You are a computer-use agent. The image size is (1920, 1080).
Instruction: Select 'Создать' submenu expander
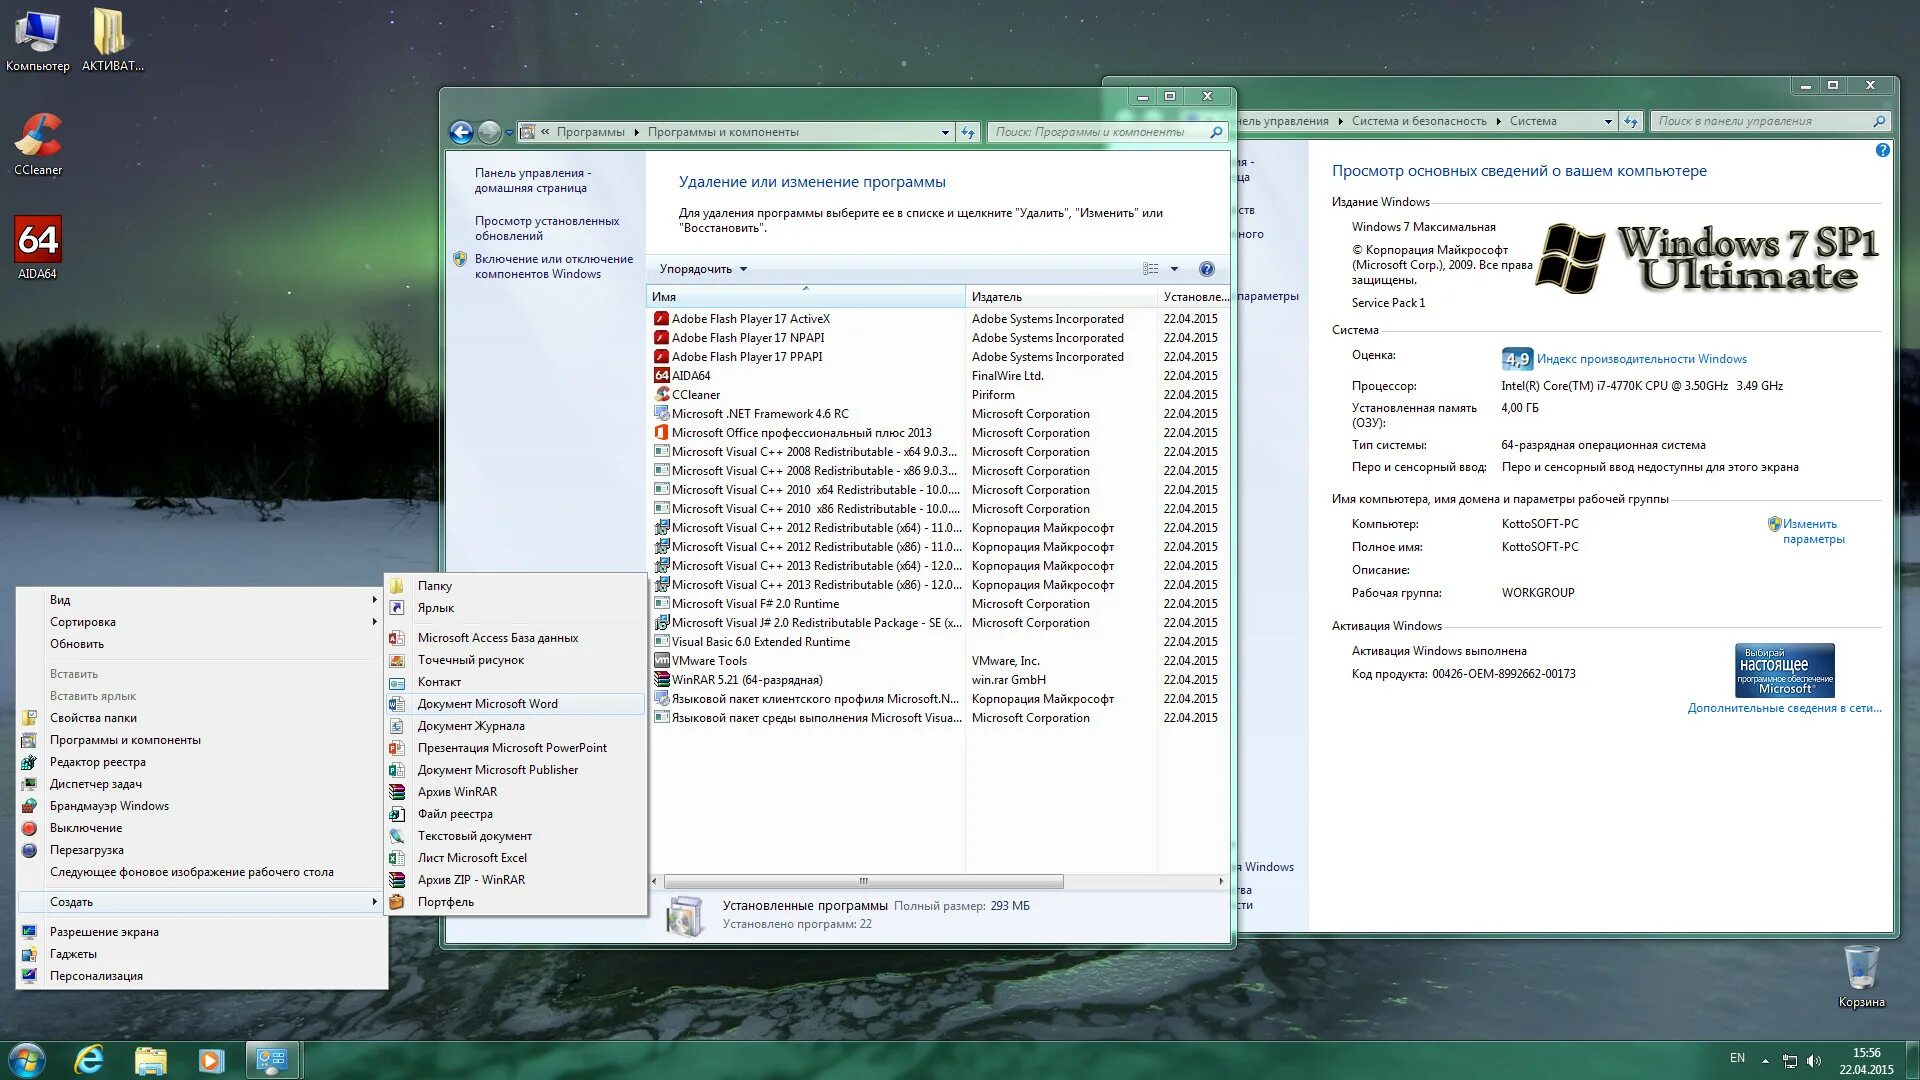tap(375, 901)
